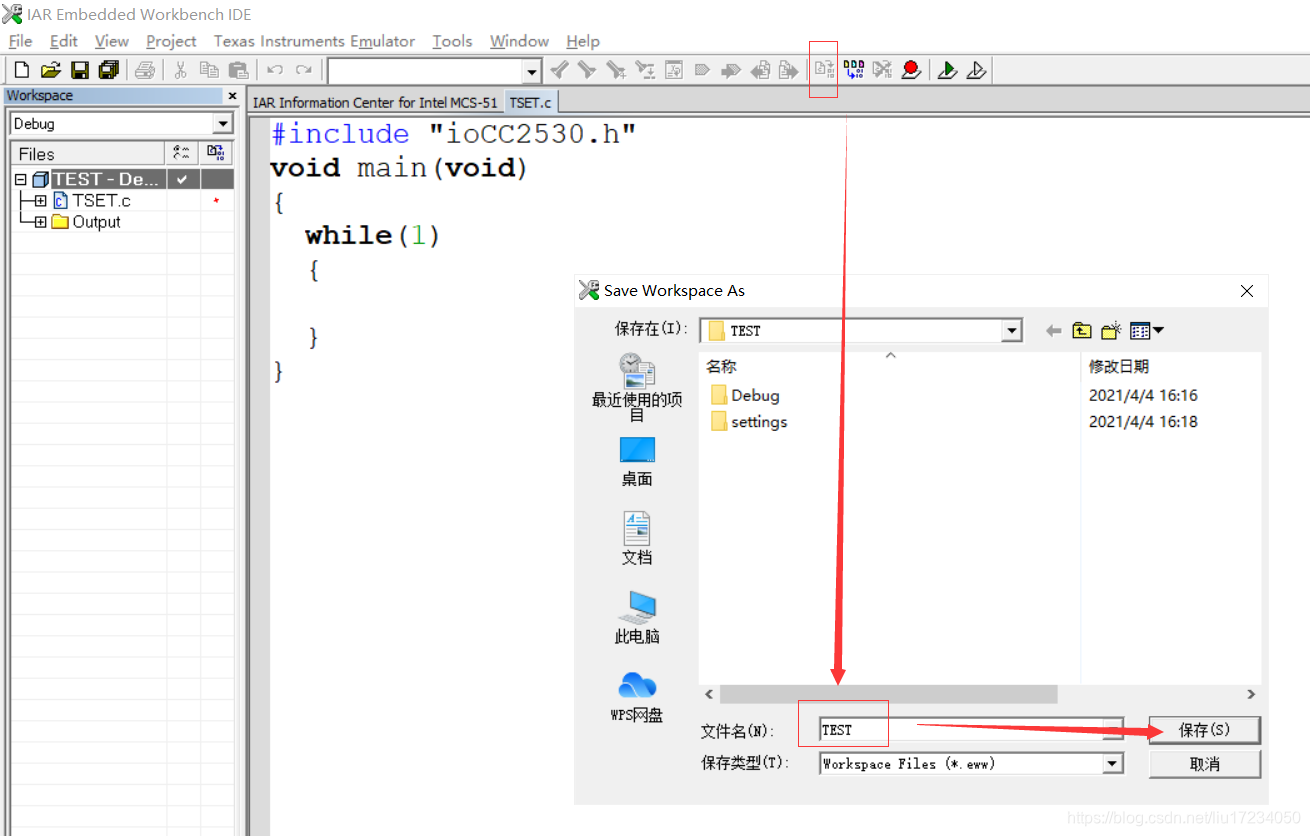Image resolution: width=1310 pixels, height=836 pixels.
Task: Select the settings folder in list
Action: tap(749, 422)
